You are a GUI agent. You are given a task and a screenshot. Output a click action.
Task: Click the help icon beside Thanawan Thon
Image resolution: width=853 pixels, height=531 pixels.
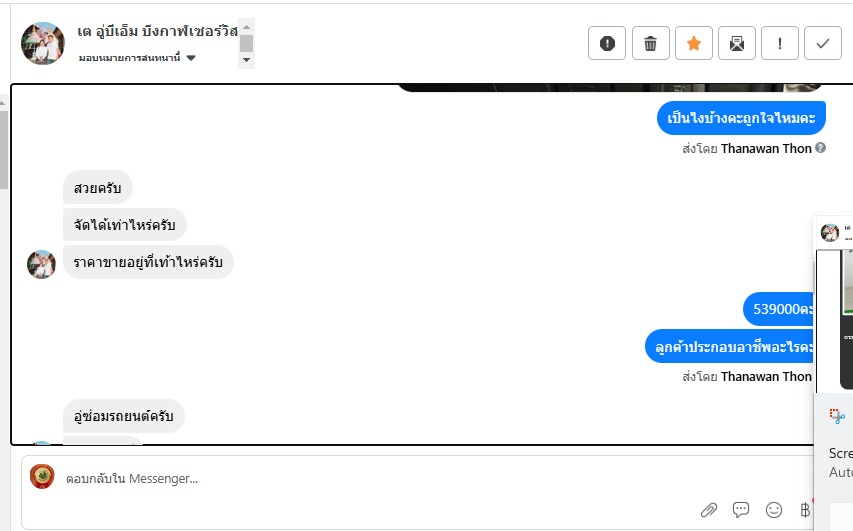[x=821, y=148]
